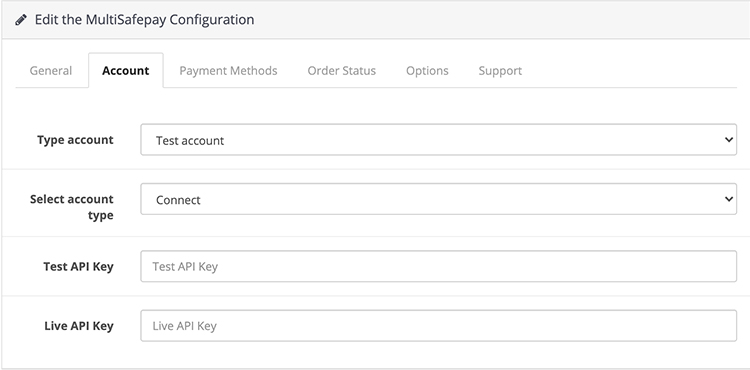Screen dimensions: 750x370
Task: Click the 'Test API Key' field label
Action: click(x=78, y=266)
